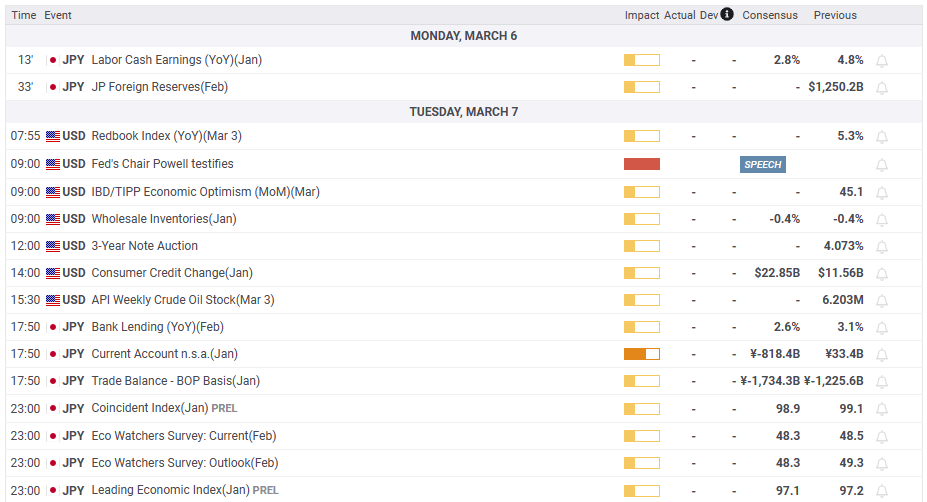Click the Consensus column header

tap(770, 15)
